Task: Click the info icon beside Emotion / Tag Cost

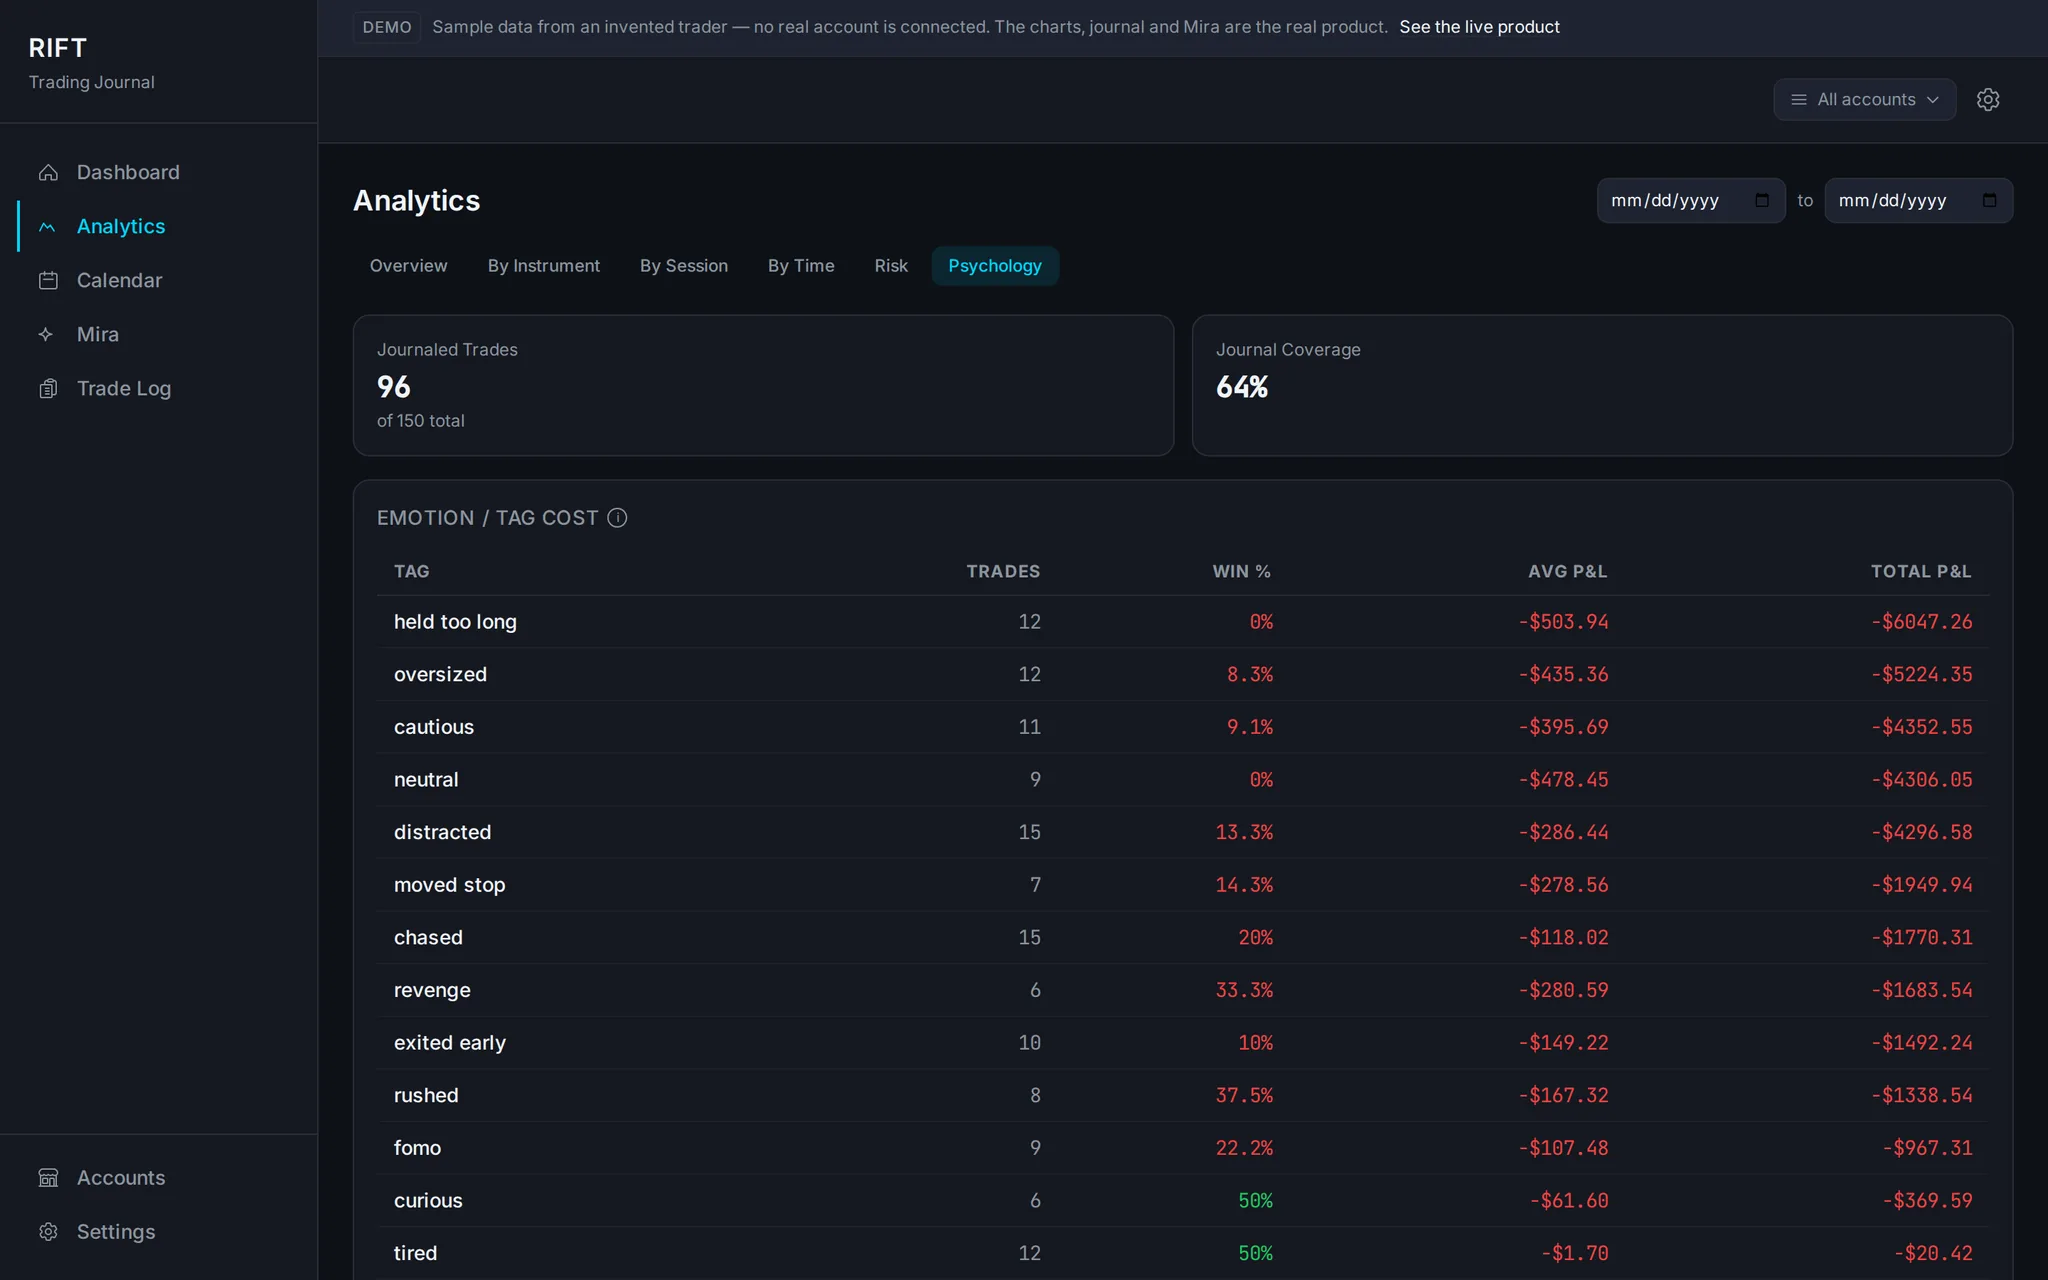Action: (x=617, y=518)
